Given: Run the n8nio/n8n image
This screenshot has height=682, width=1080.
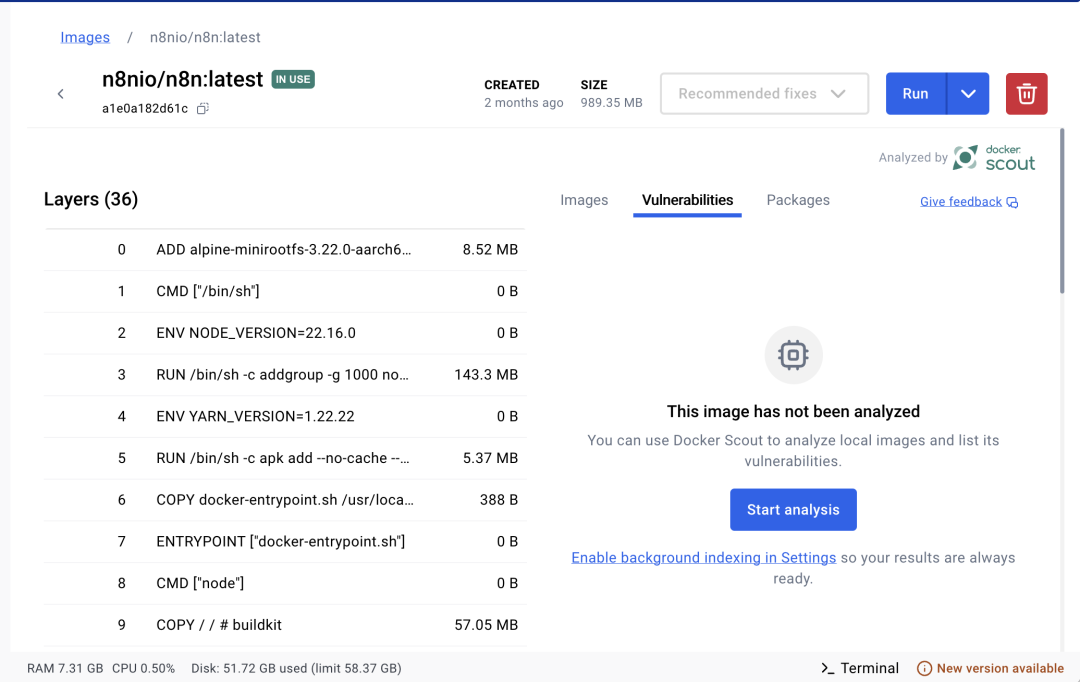Looking at the screenshot, I should [x=915, y=94].
